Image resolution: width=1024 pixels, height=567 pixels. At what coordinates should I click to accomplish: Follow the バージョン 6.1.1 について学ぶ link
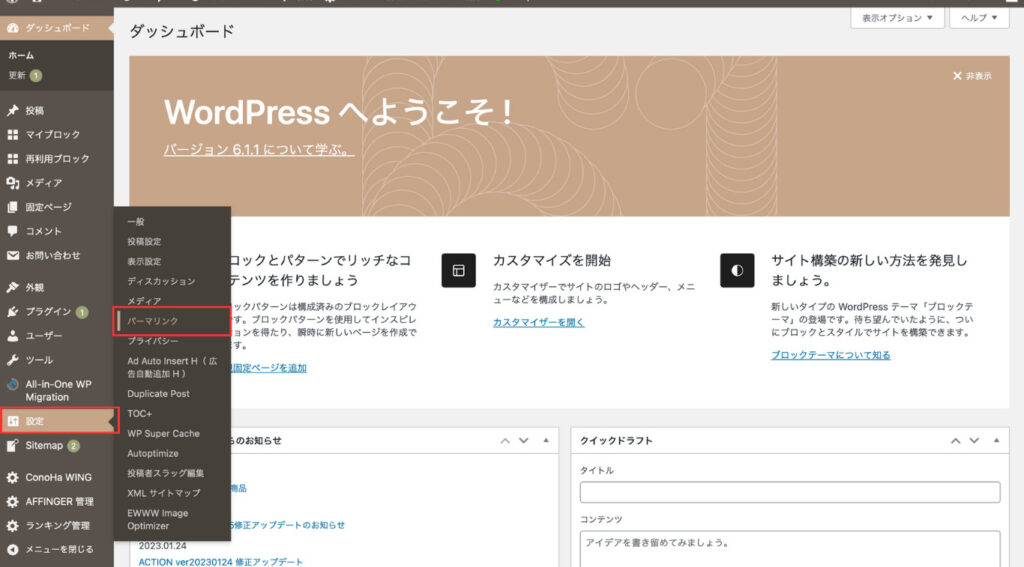(259, 150)
